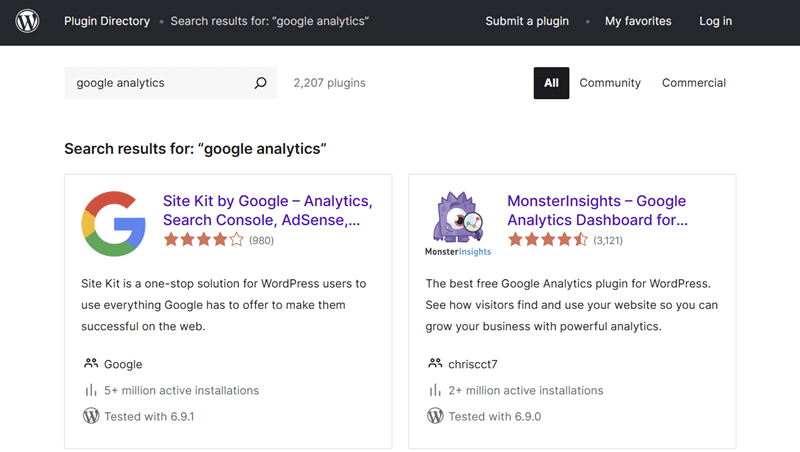
Task: Click contributors icon next to Google
Action: point(91,364)
